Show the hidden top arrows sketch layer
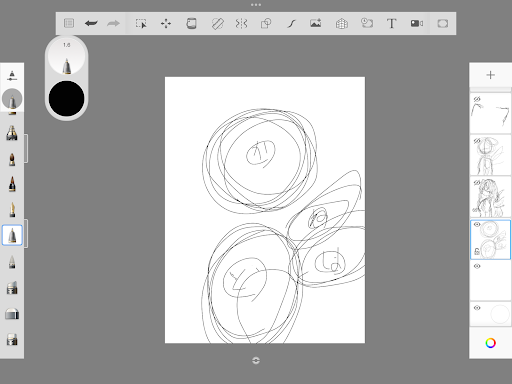This screenshot has height=384, width=512. click(x=477, y=99)
